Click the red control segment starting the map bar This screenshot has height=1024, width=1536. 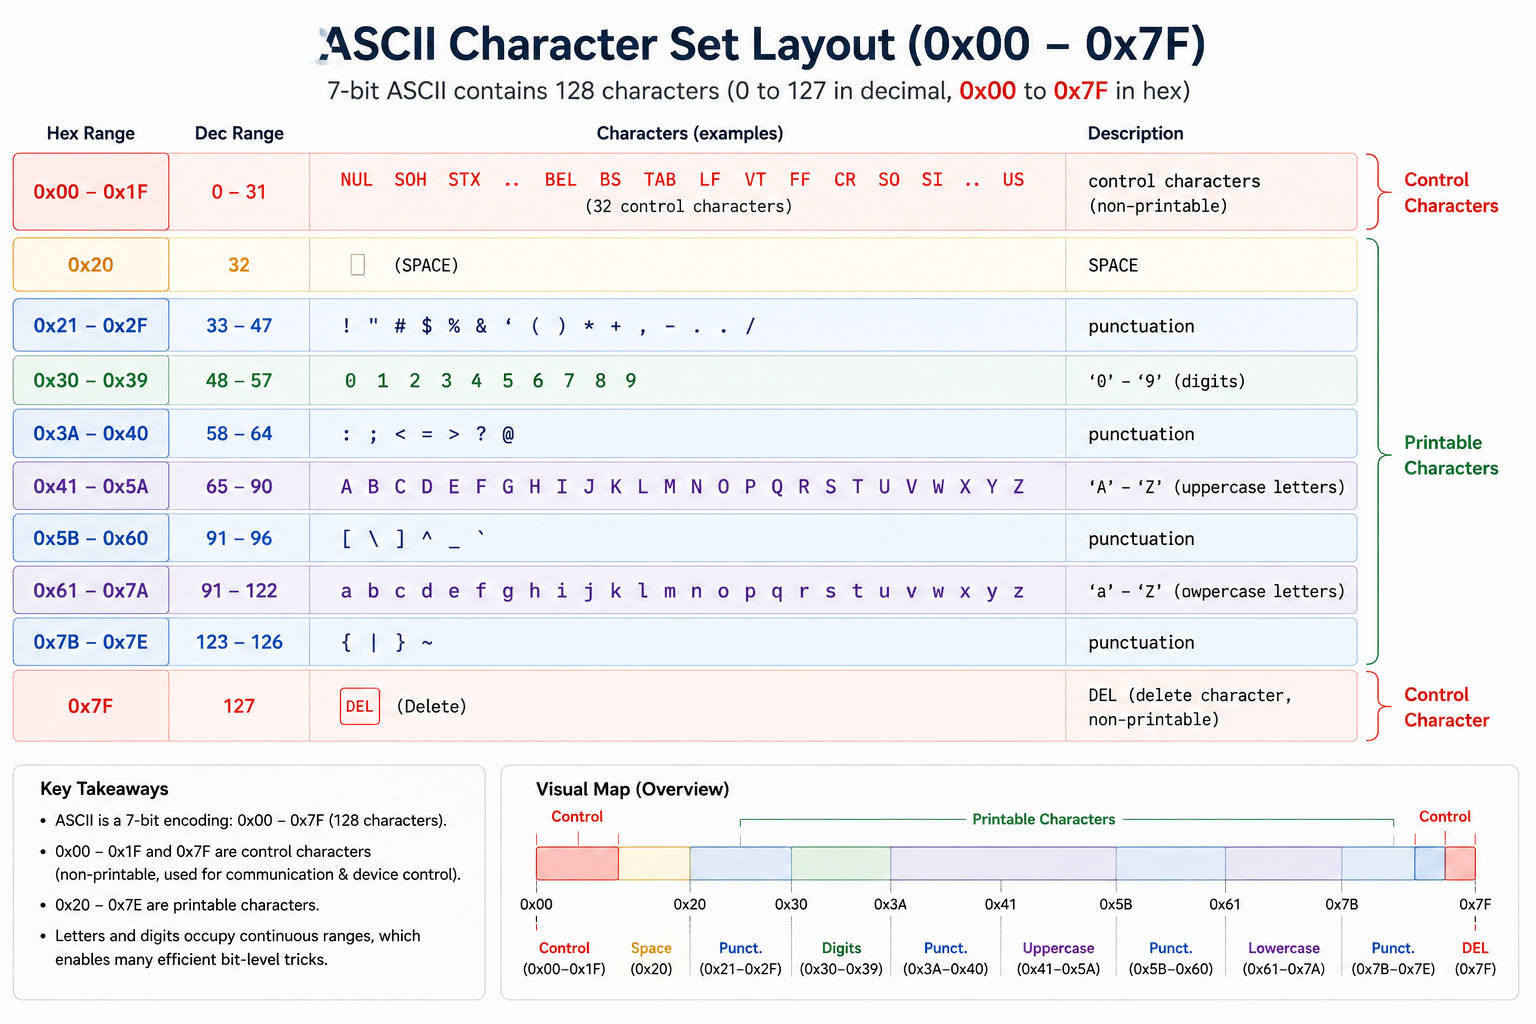pos(577,863)
